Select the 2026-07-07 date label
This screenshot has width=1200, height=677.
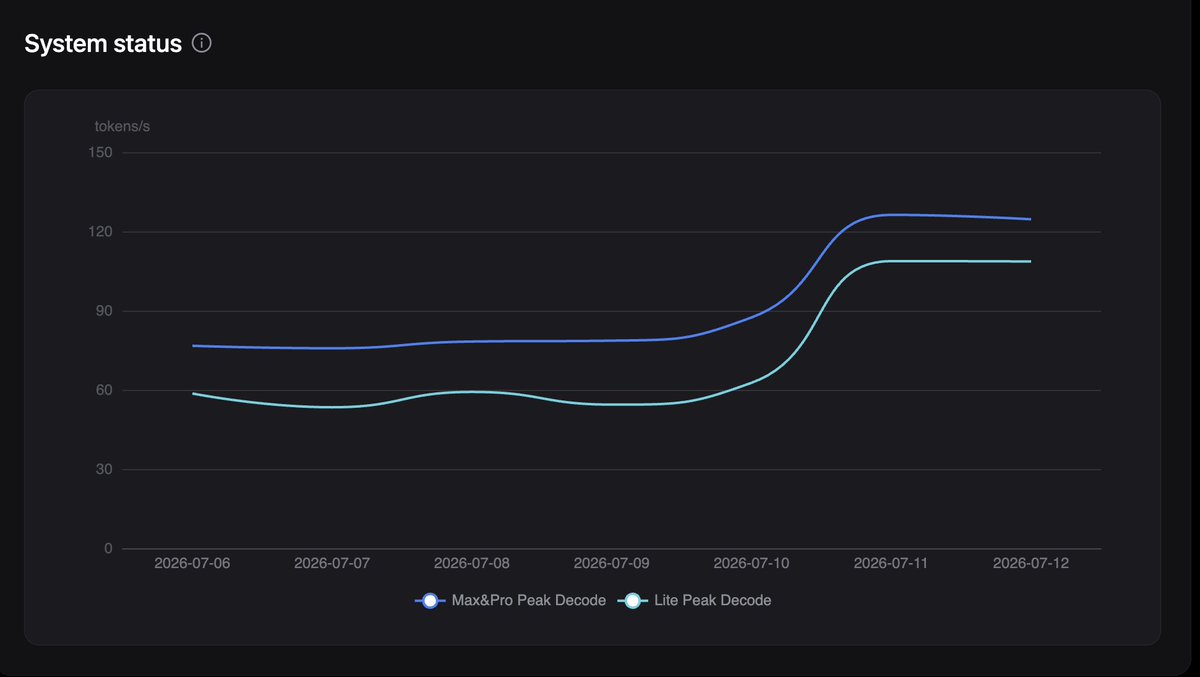coord(332,563)
